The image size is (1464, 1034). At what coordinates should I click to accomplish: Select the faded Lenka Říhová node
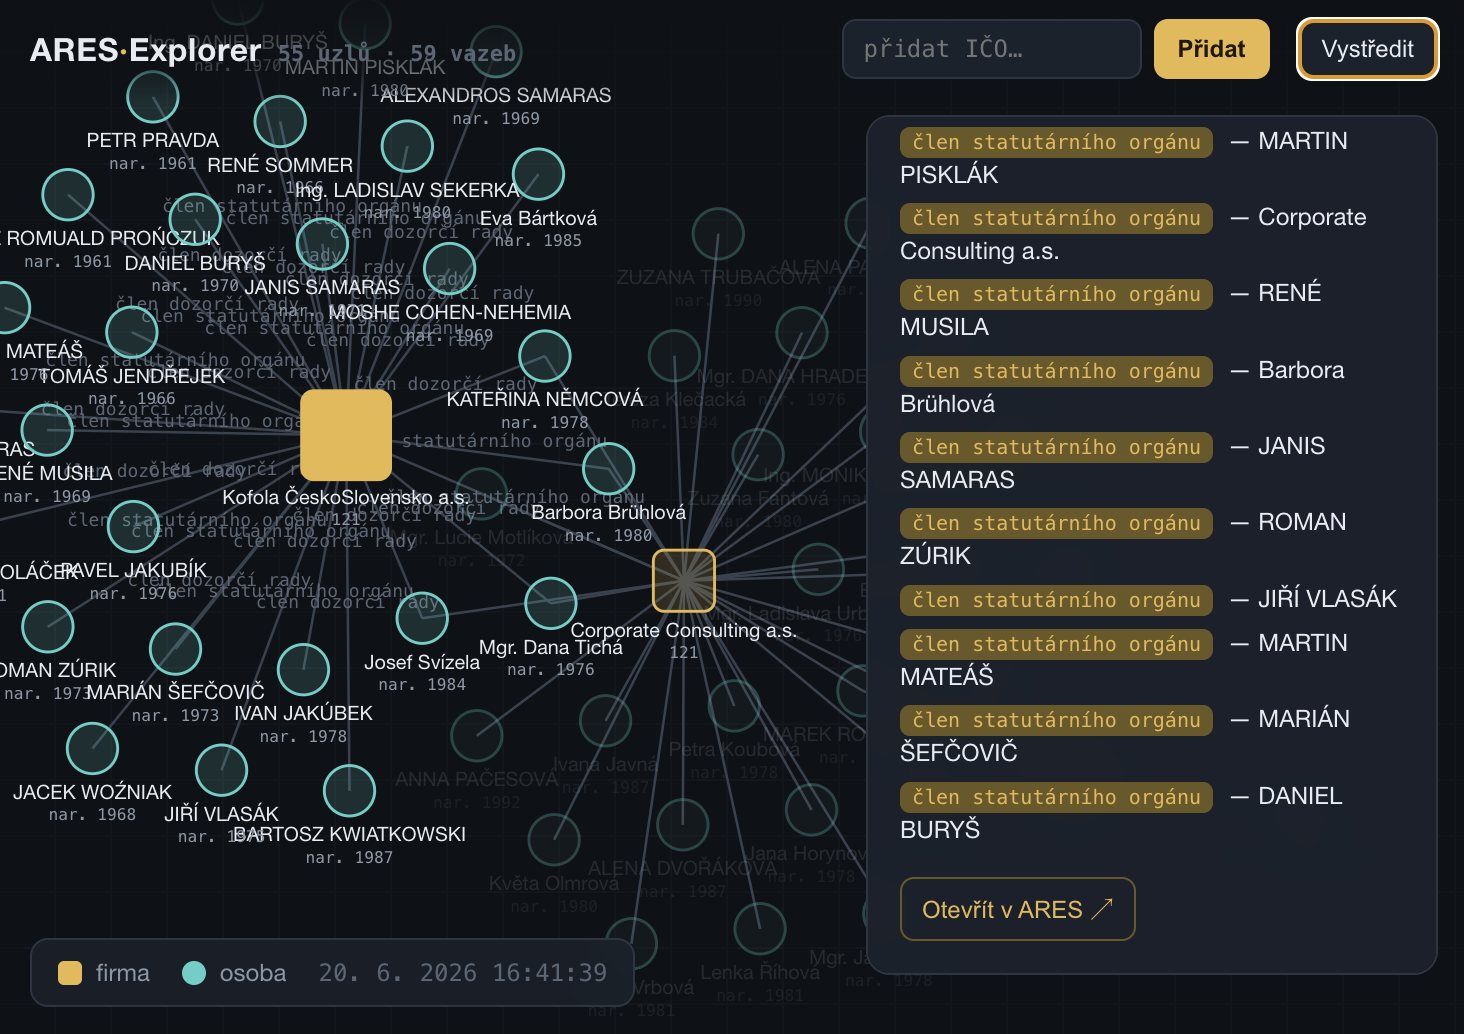click(760, 928)
